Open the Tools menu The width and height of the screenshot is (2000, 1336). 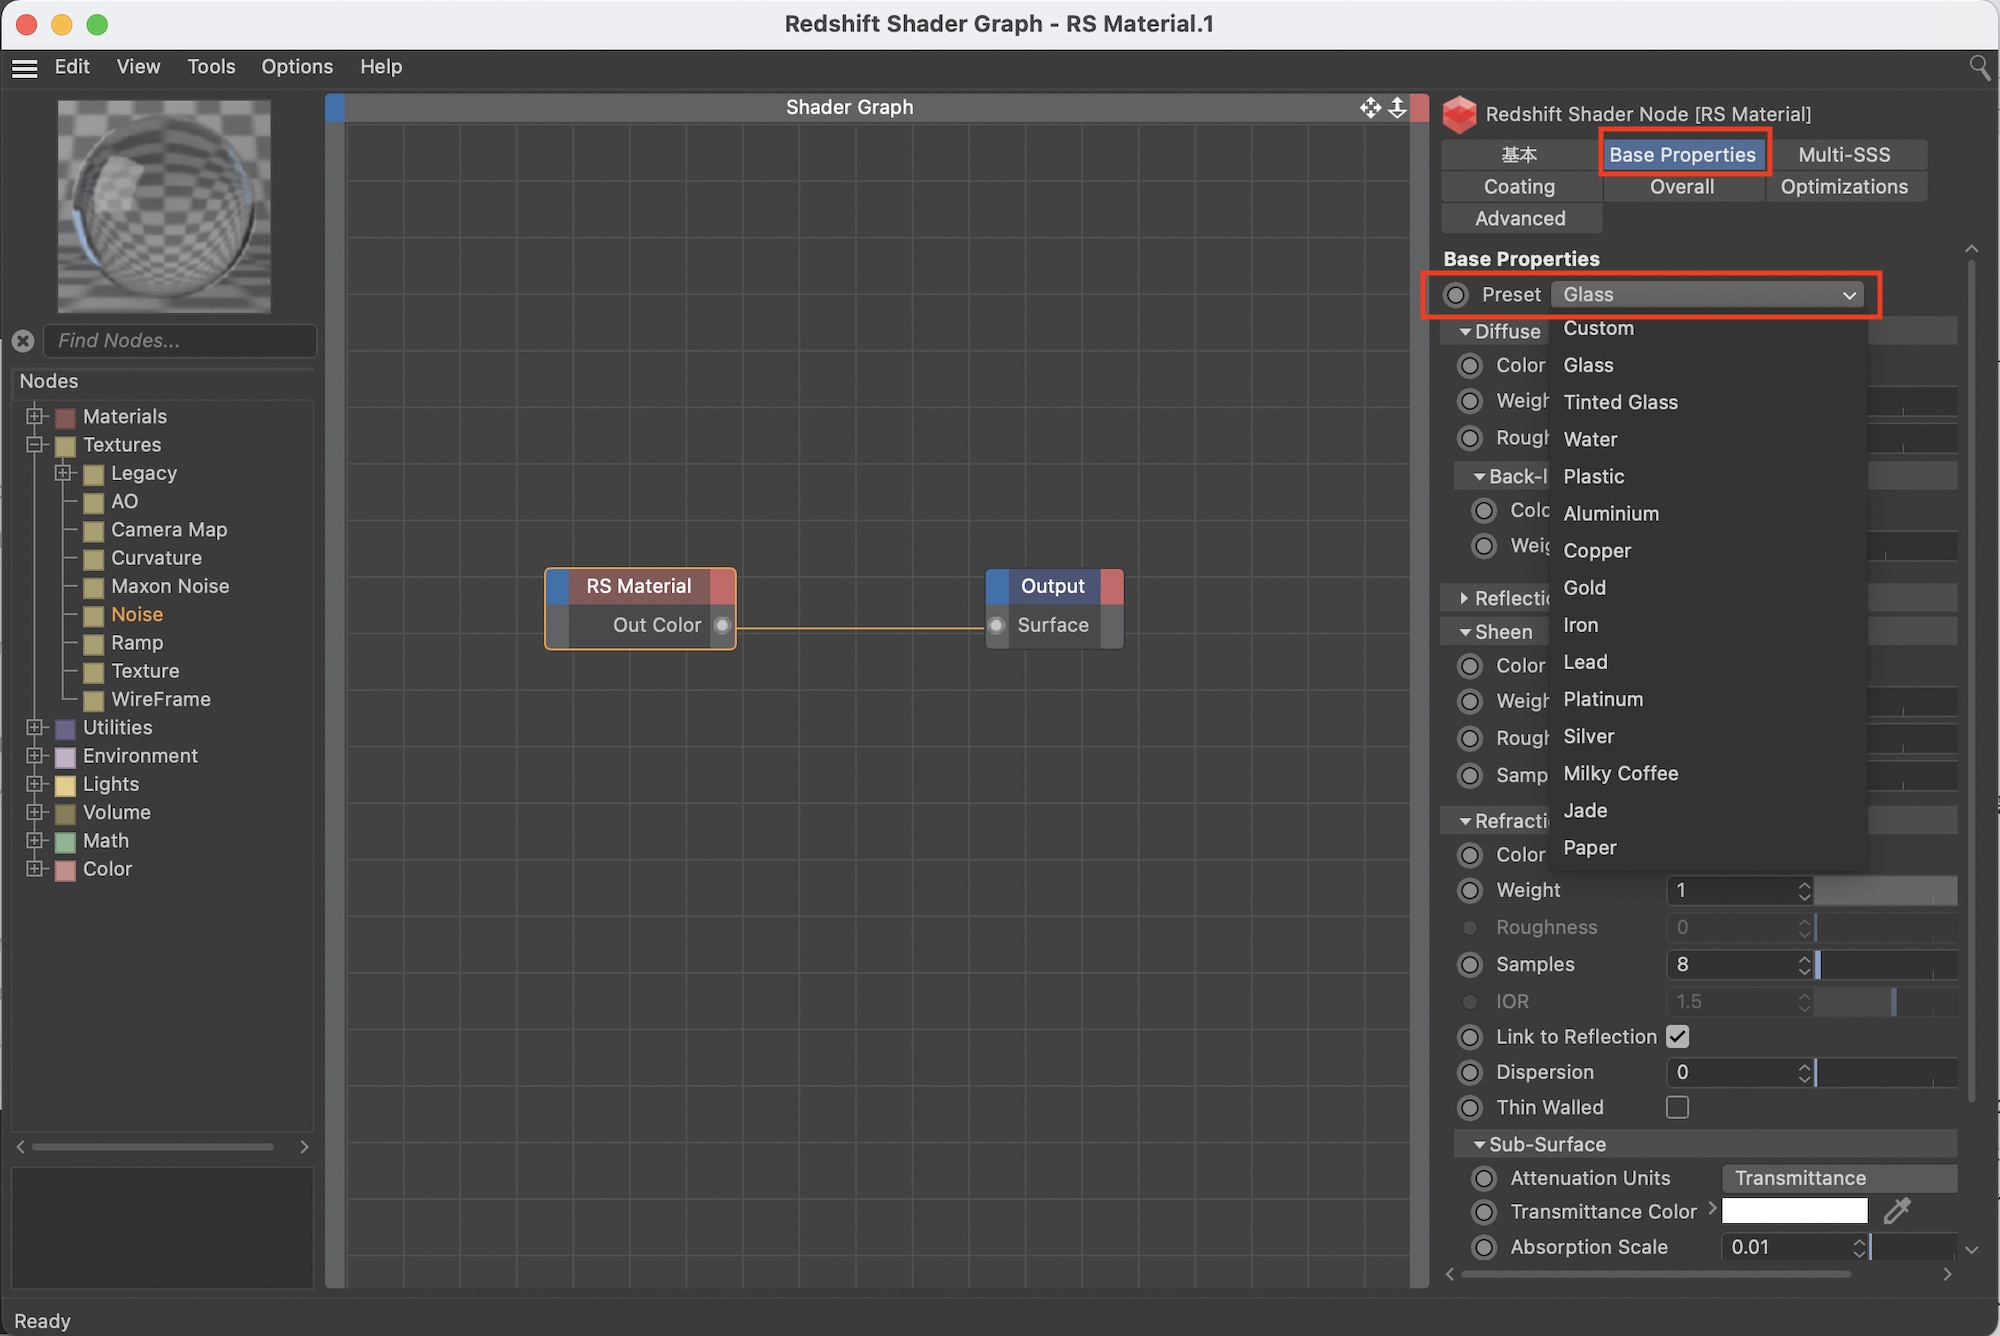pyautogui.click(x=211, y=67)
